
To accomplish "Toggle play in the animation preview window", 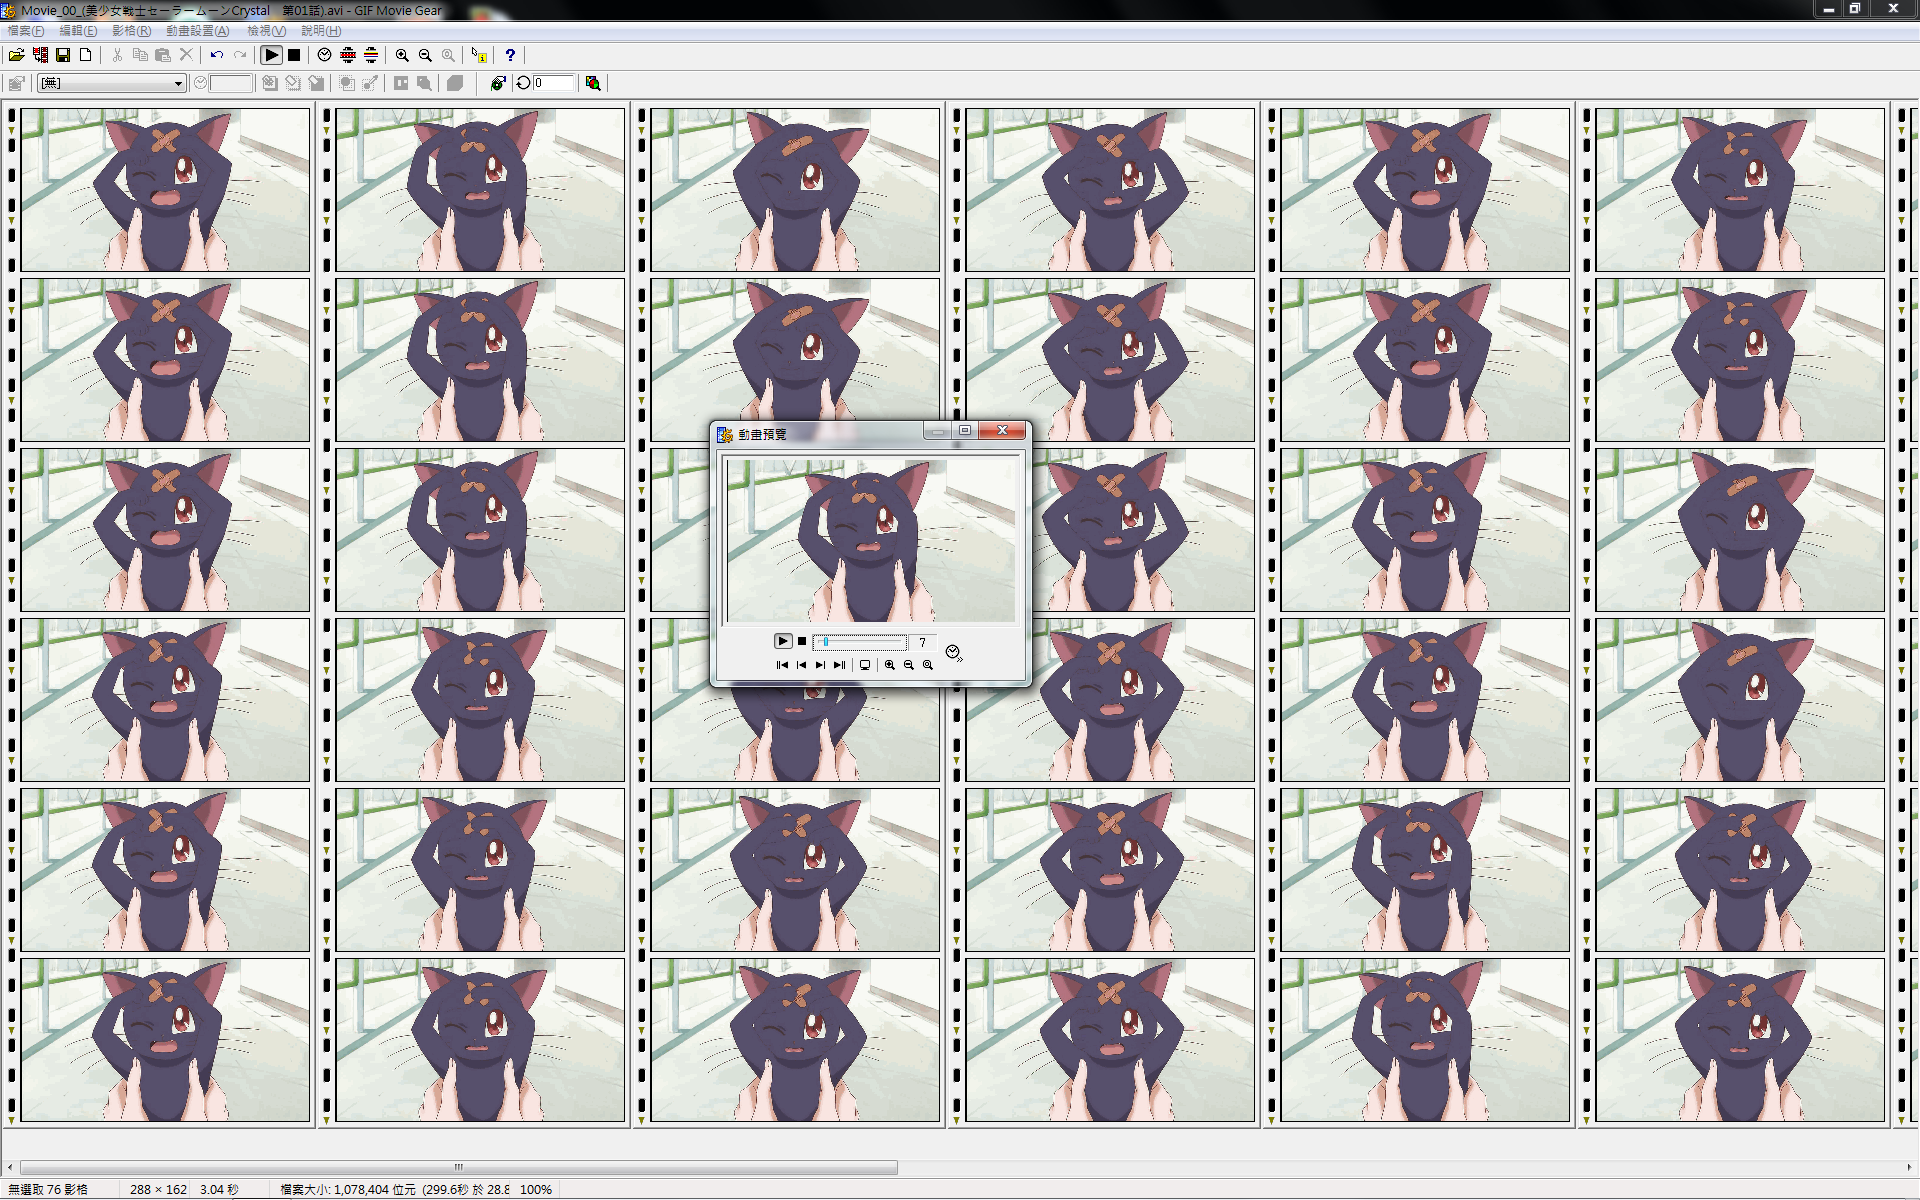I will (x=783, y=641).
